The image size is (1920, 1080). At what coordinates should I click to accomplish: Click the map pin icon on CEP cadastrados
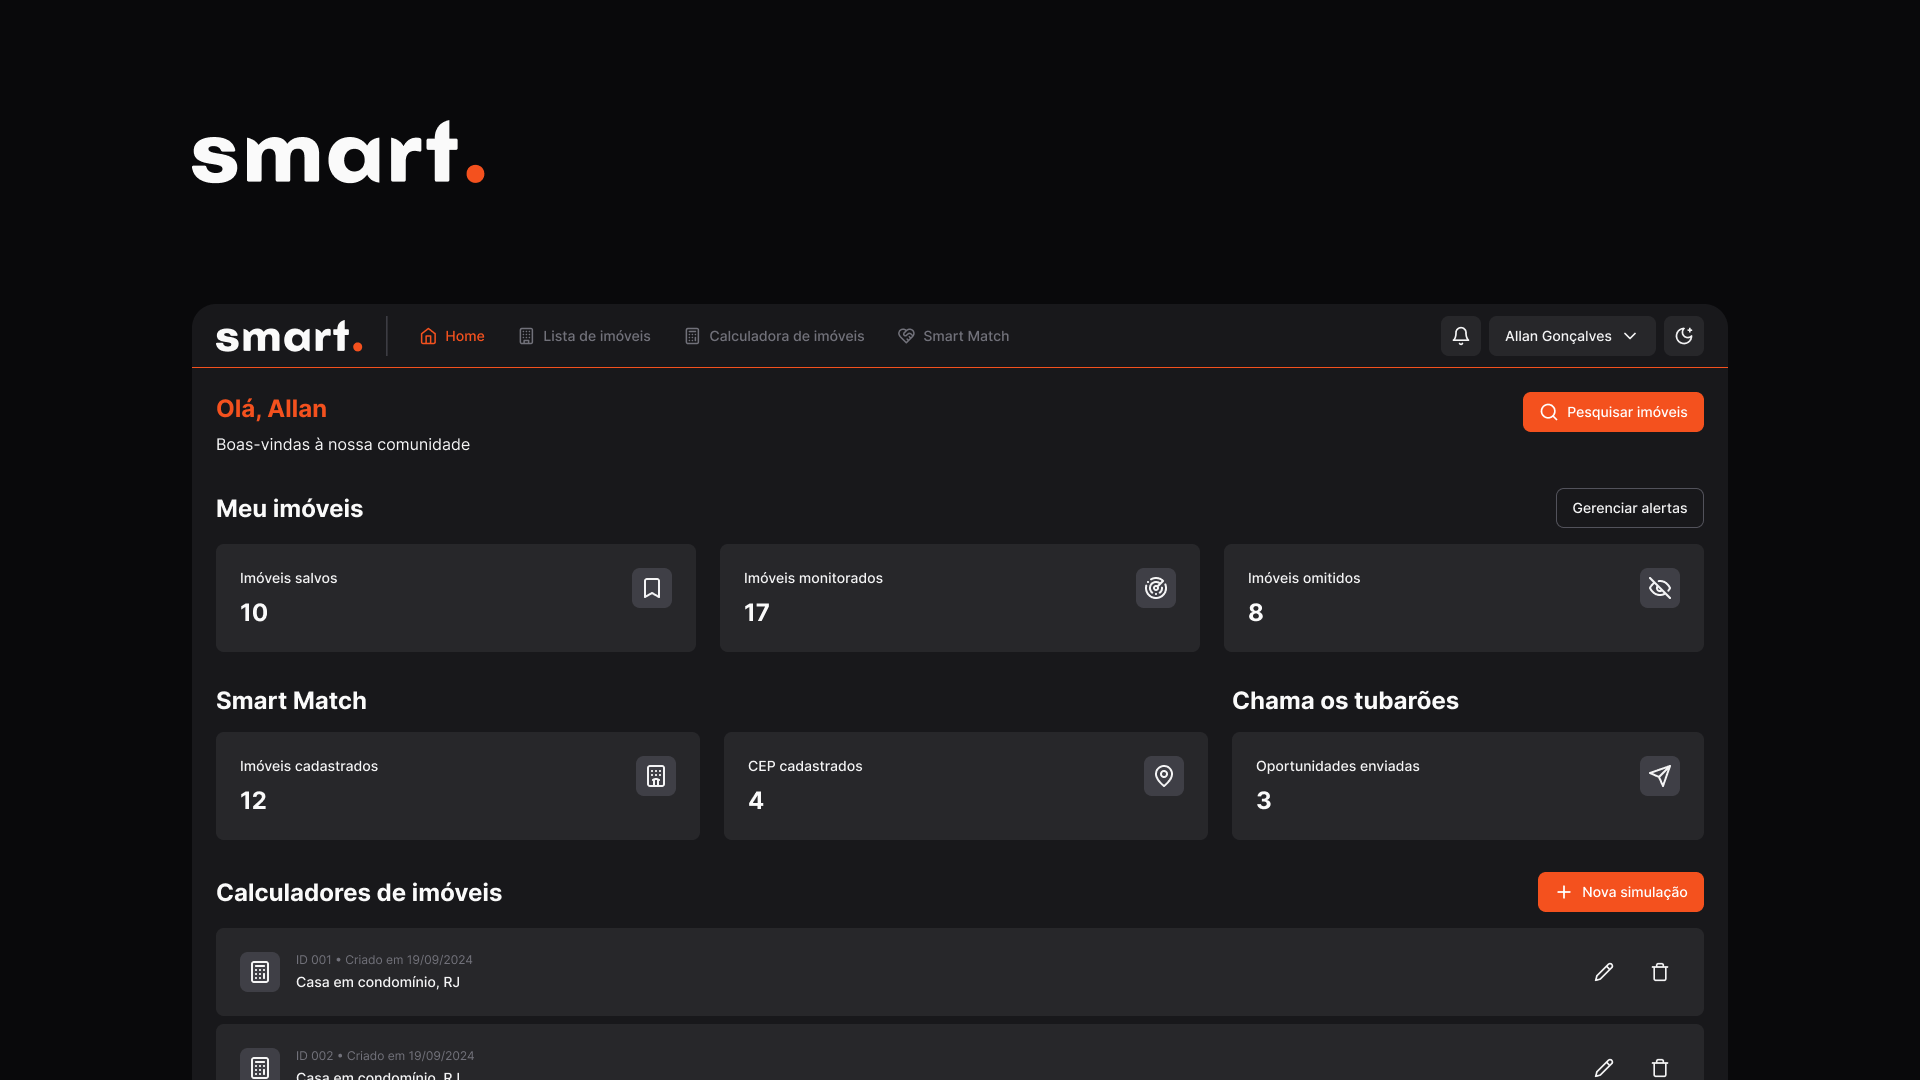pos(1164,776)
